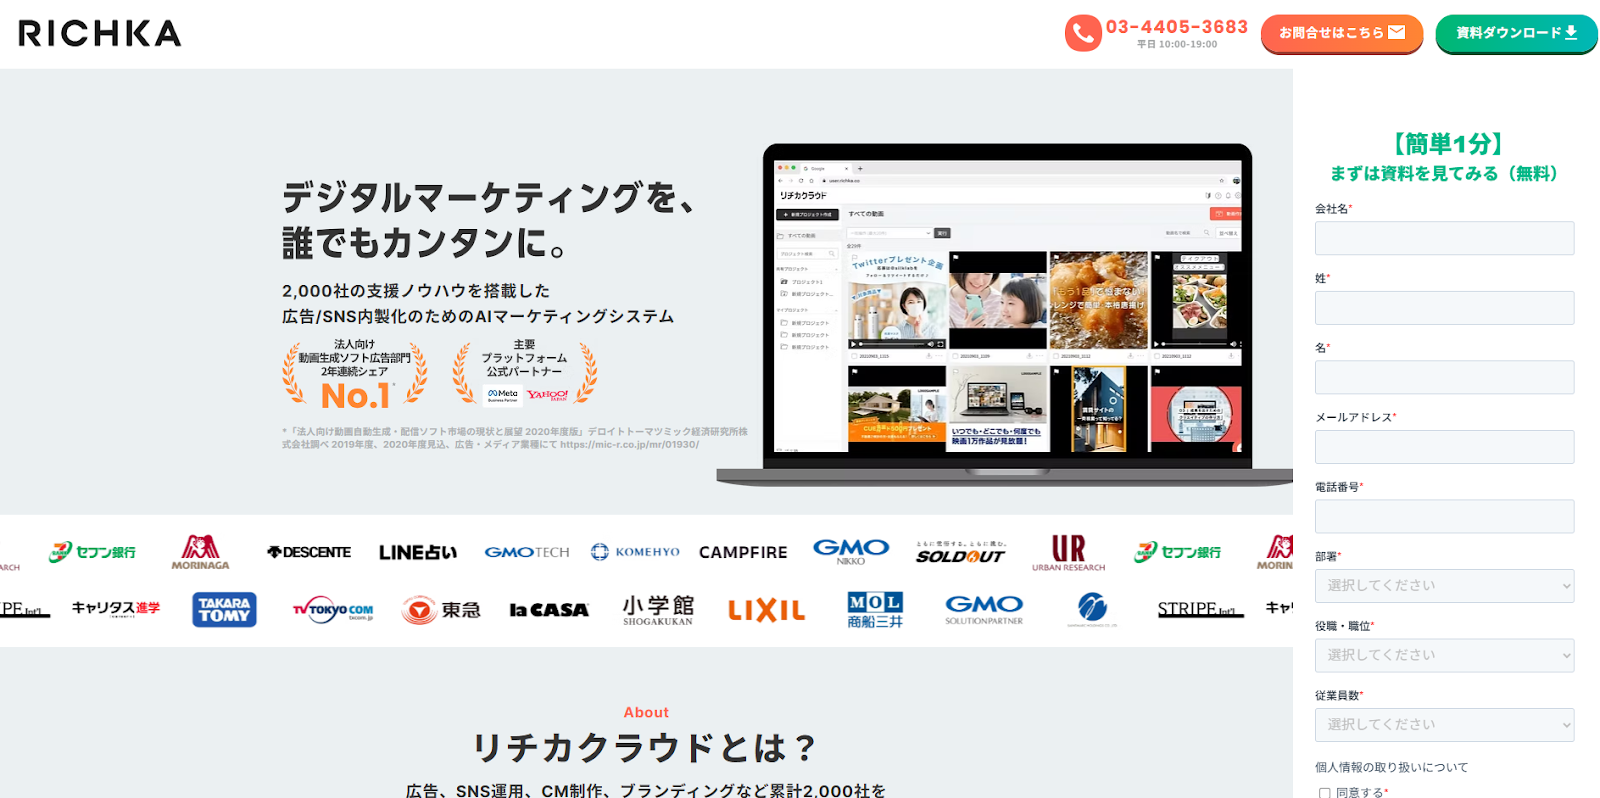Screen dimensions: 1600x798
Task: Open the 従業員数 dropdown
Action: tap(1444, 725)
